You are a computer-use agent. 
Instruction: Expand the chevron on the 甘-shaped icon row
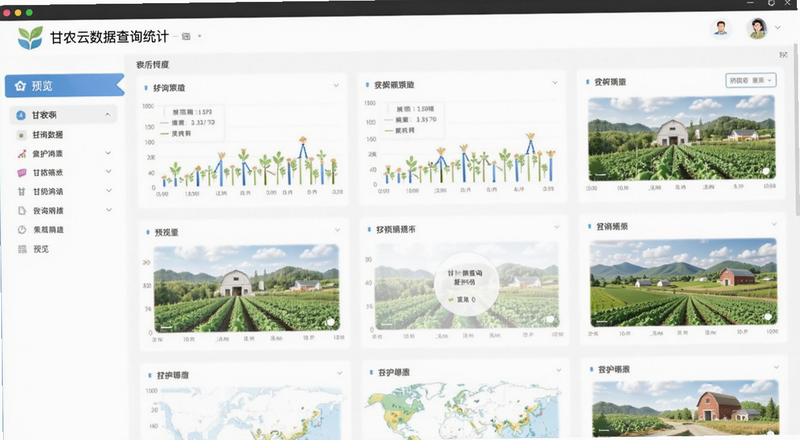click(109, 190)
